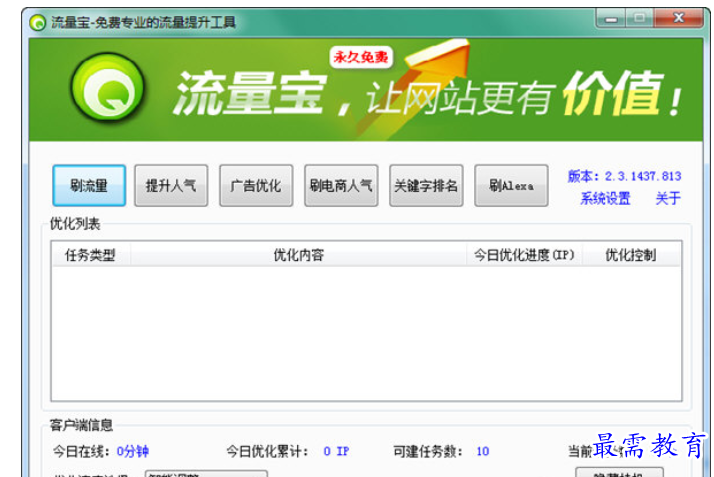Click the app icon in the title bar

(x=37, y=22)
